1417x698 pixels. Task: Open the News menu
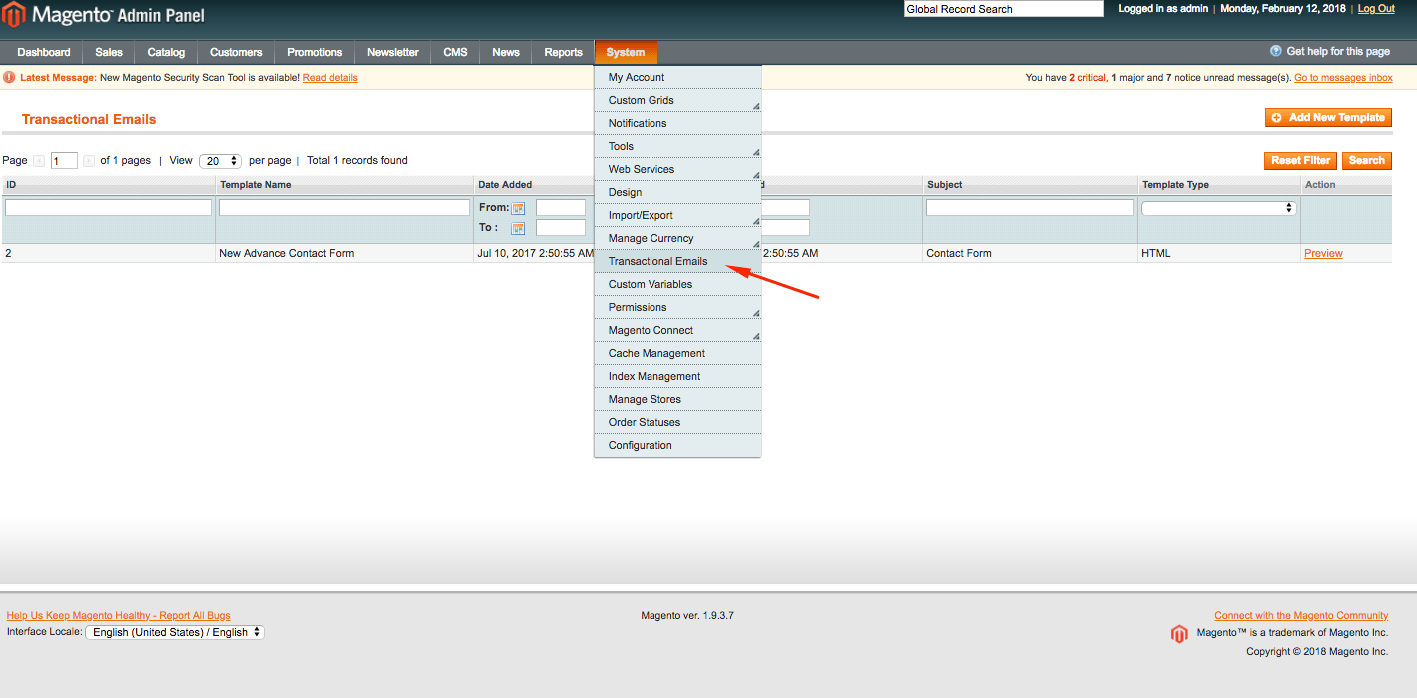point(506,52)
